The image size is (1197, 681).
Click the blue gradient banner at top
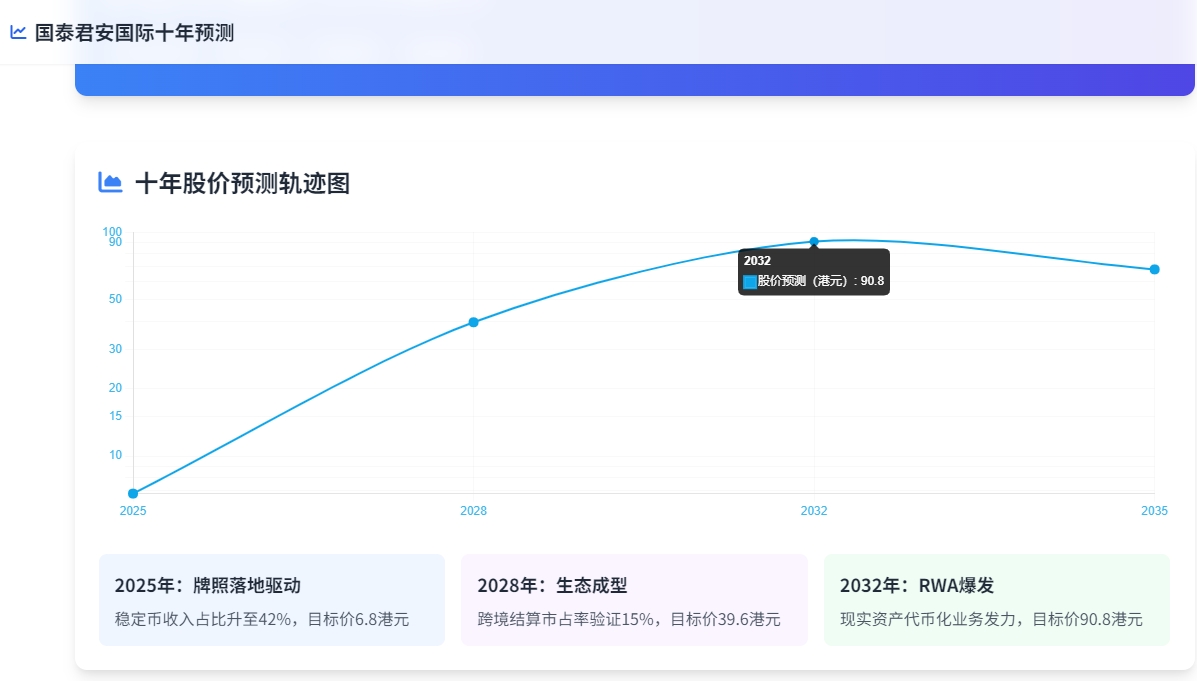[634, 79]
